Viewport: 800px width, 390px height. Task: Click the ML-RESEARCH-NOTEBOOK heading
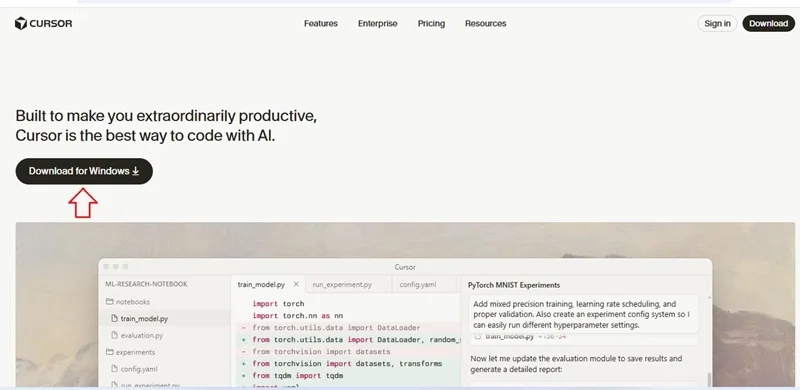(x=146, y=284)
